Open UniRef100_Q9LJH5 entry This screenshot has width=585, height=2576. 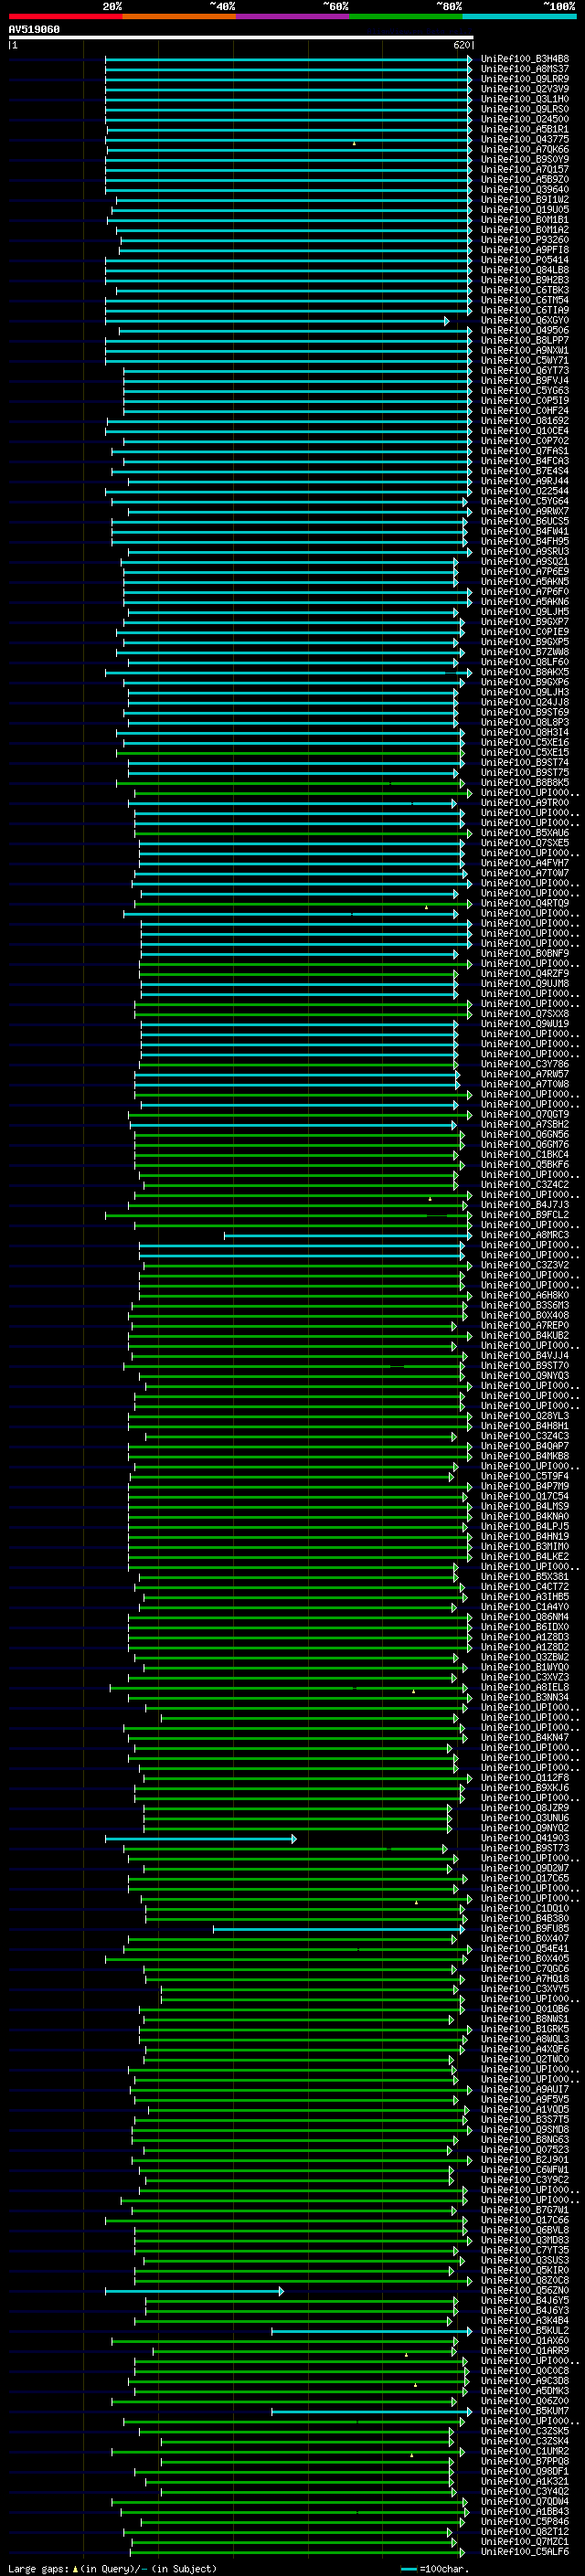pos(525,612)
